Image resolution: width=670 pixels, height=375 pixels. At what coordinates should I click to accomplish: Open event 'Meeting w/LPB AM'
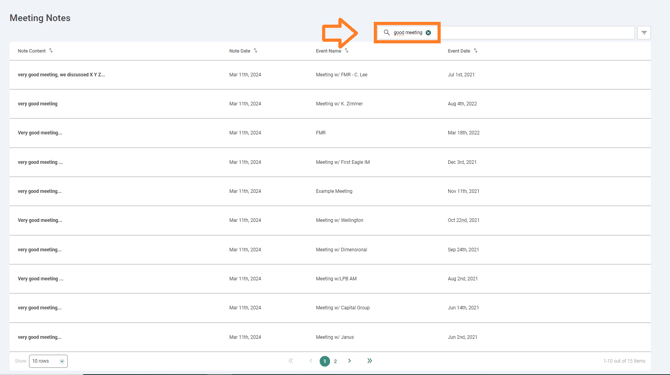click(336, 279)
